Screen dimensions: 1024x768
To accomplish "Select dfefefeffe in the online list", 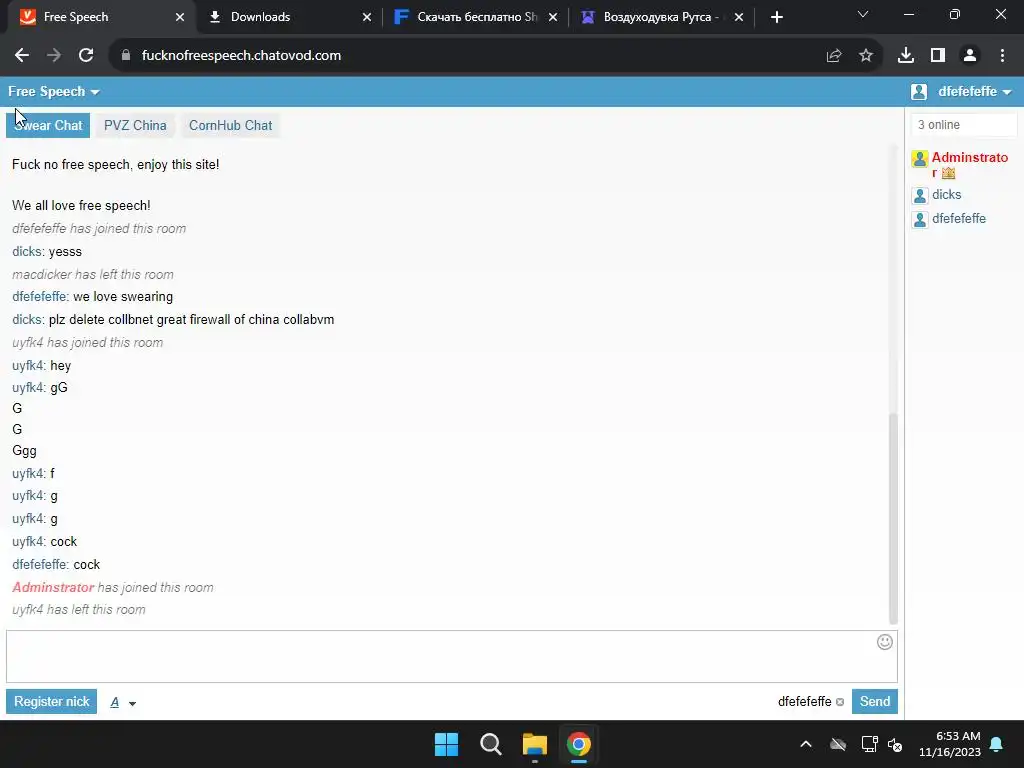I will (x=959, y=219).
